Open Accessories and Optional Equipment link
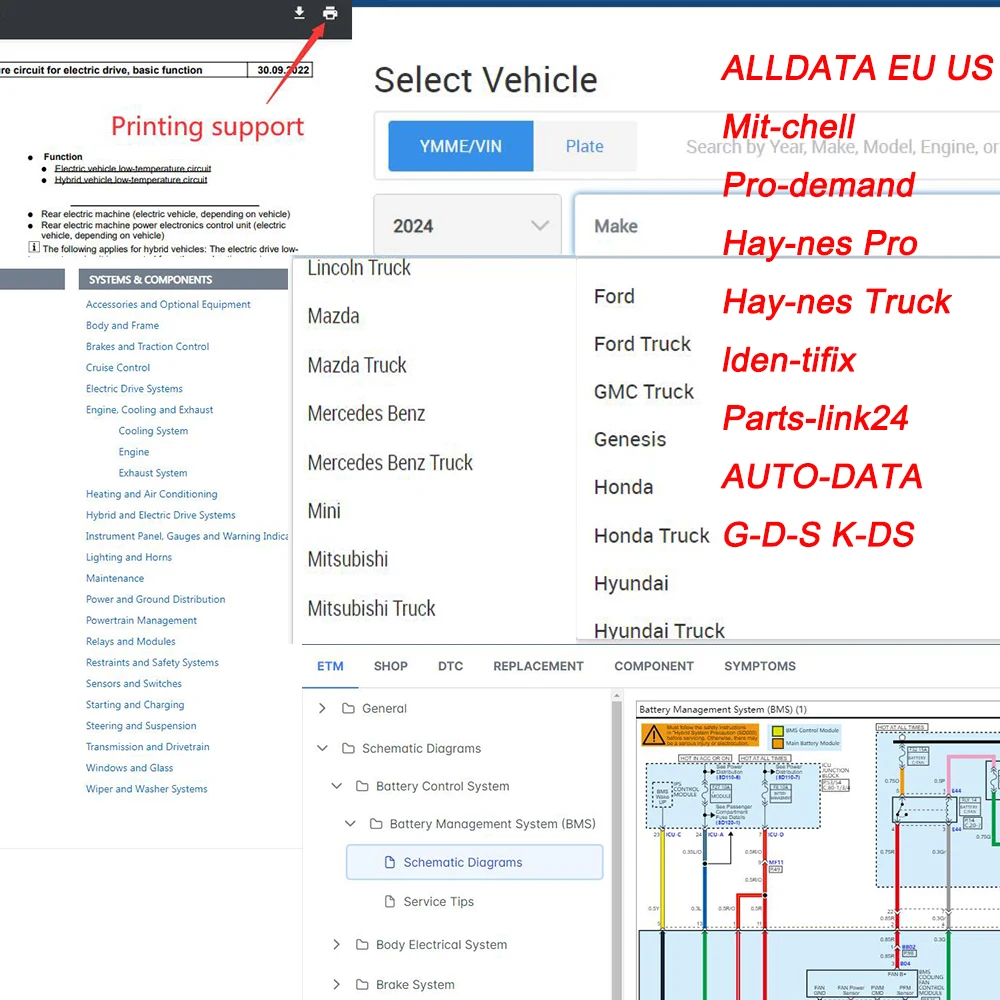Screen dimensions: 1000x1000 [168, 304]
